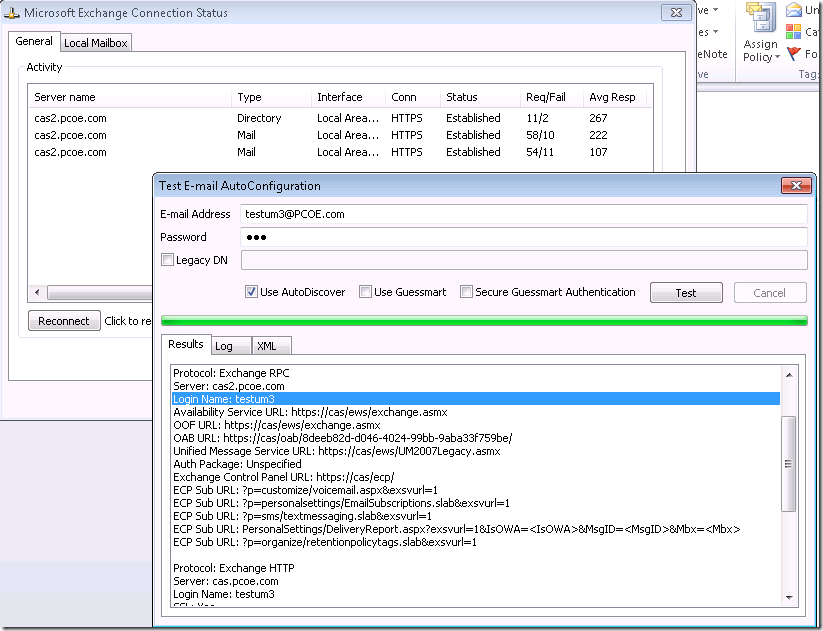Click the E-mail Address input field
This screenshot has height=631, width=823.
pyautogui.click(x=523, y=214)
